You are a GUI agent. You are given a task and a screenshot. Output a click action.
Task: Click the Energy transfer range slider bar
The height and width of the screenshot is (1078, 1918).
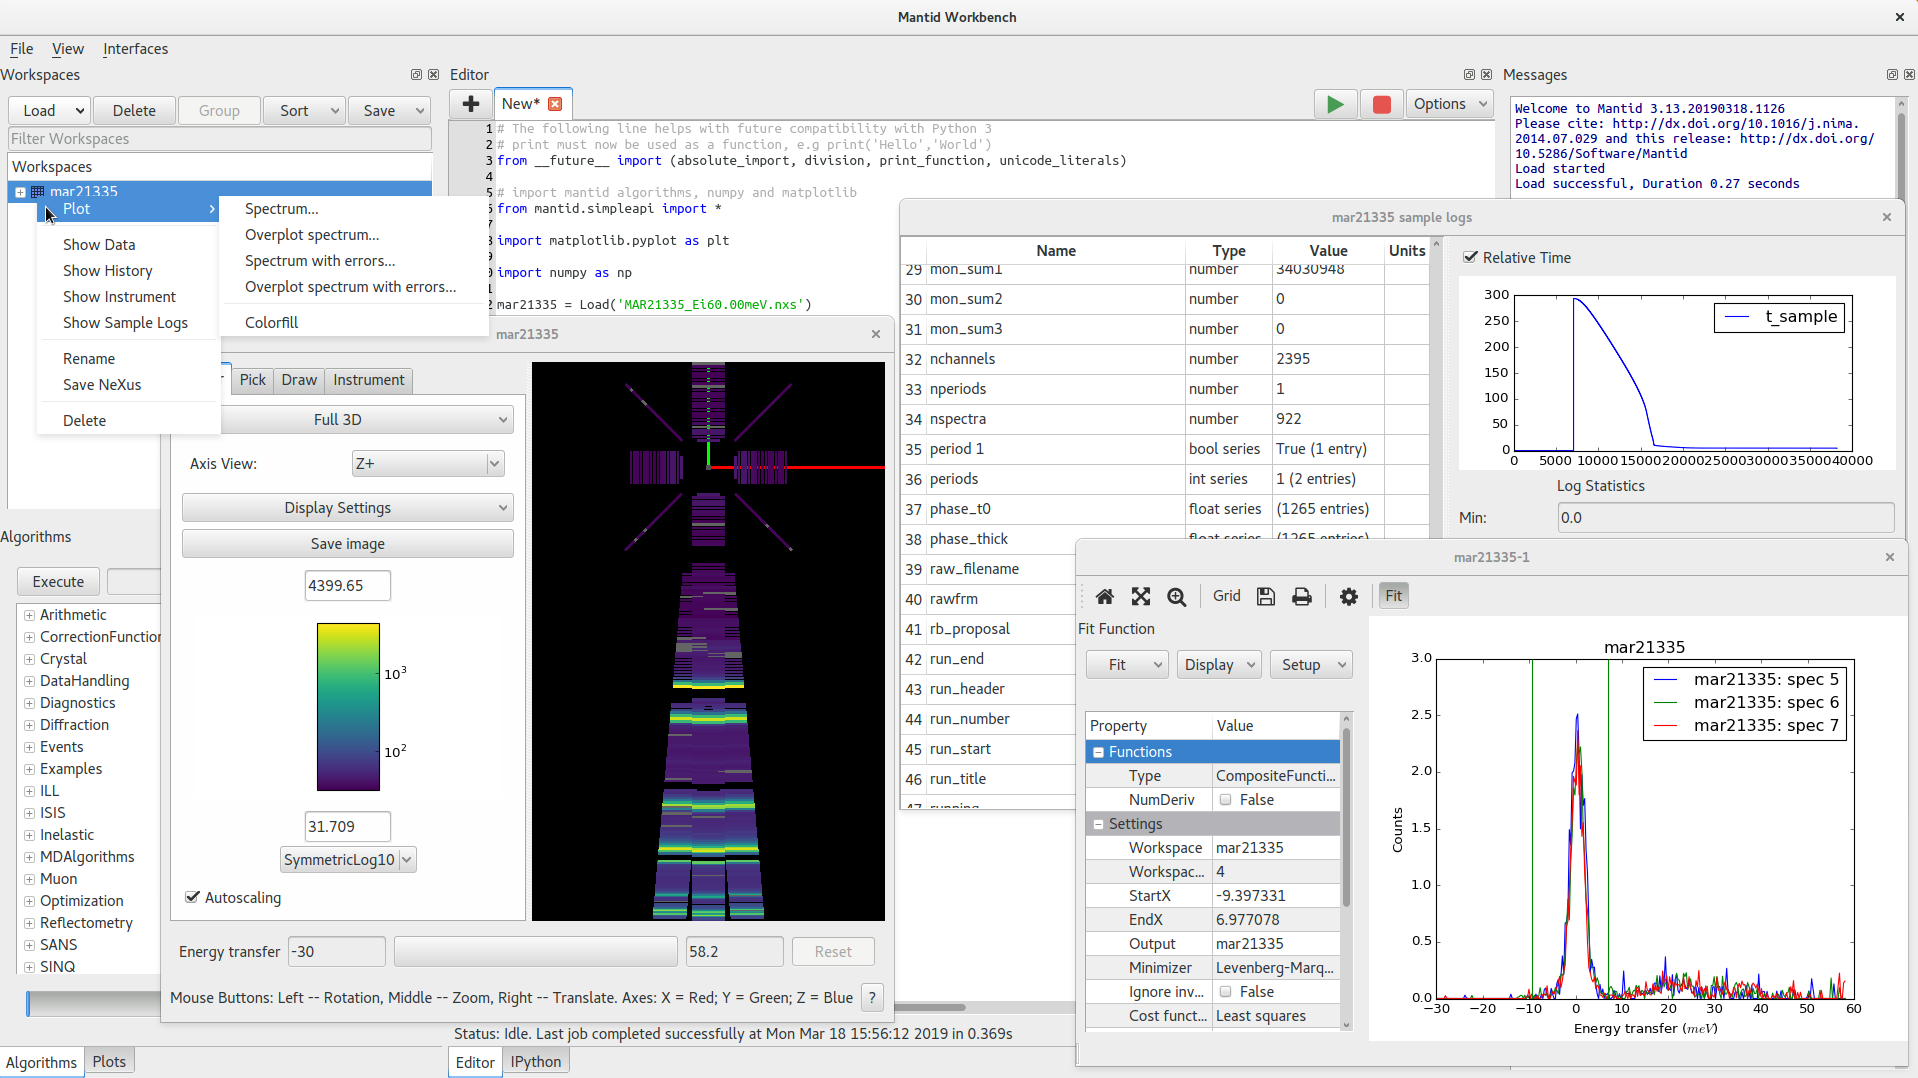535,951
